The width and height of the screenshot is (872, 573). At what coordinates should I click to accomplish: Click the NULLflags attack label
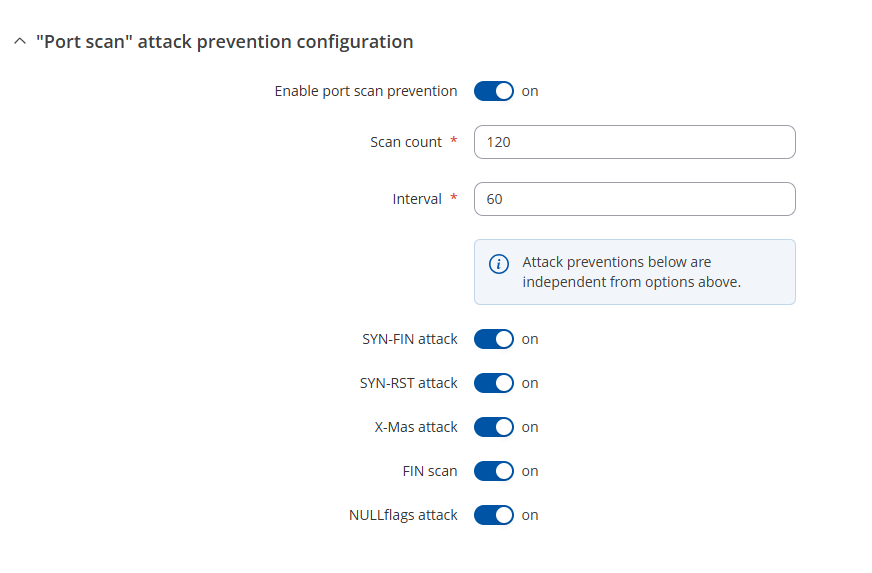point(402,515)
